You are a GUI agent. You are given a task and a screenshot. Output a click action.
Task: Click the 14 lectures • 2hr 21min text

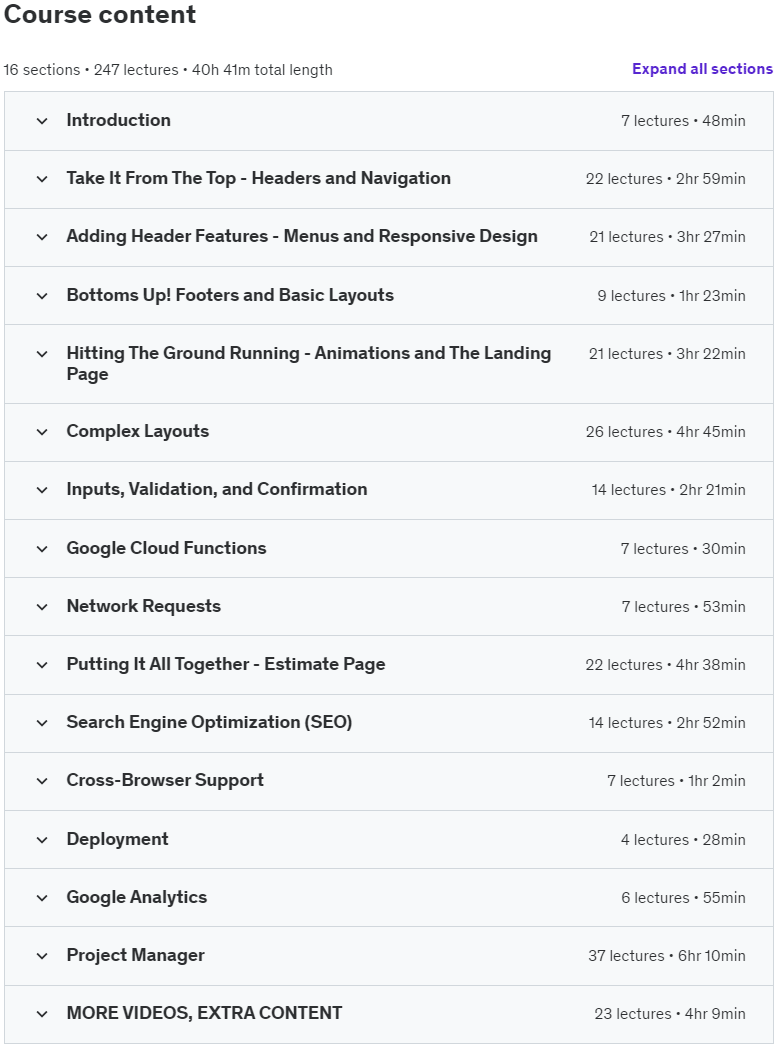[x=668, y=490]
